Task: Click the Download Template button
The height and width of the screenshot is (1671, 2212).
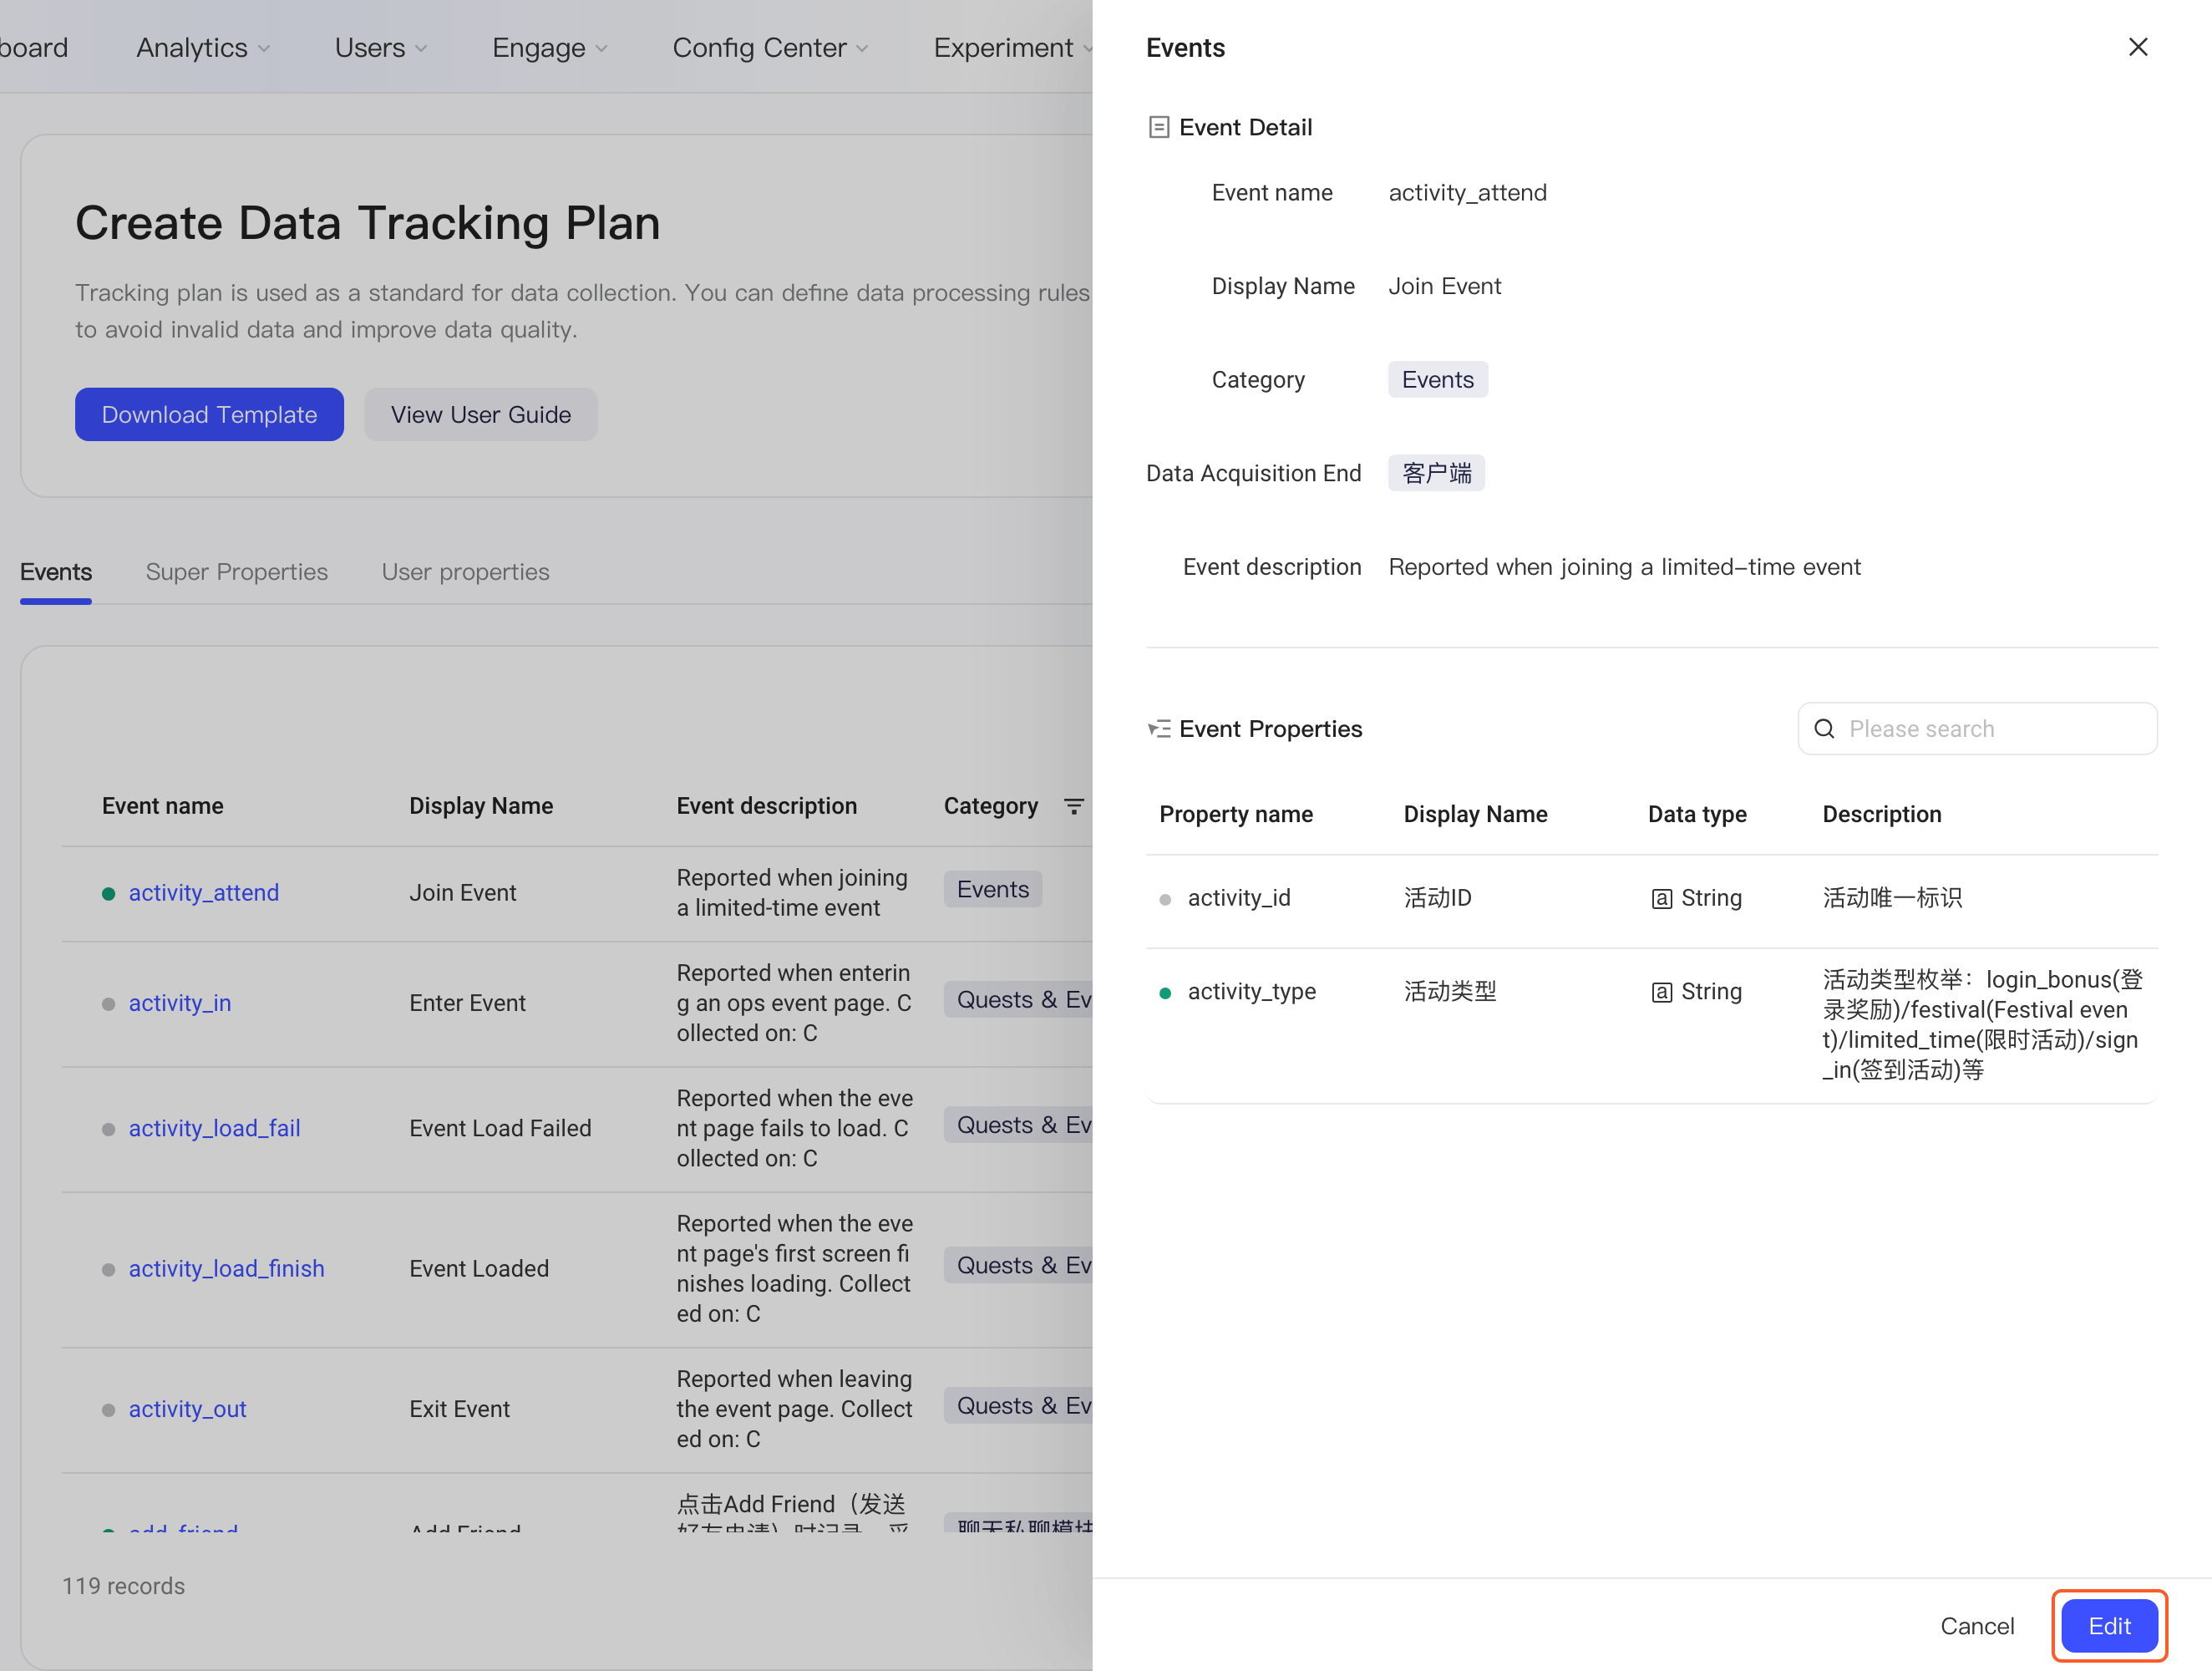Action: click(x=209, y=414)
